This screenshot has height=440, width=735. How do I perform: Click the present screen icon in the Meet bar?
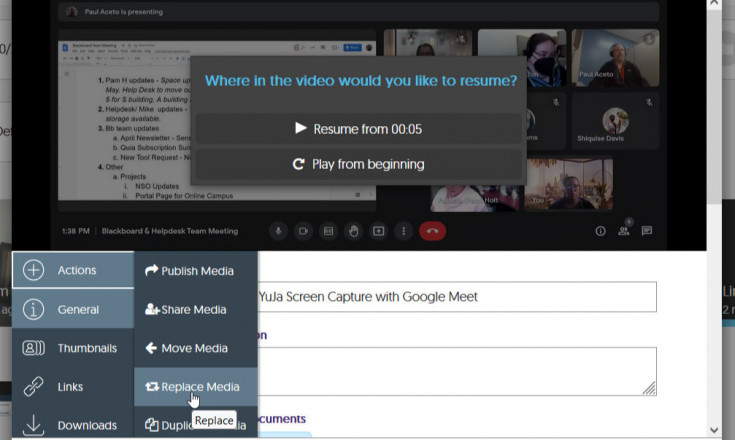379,231
